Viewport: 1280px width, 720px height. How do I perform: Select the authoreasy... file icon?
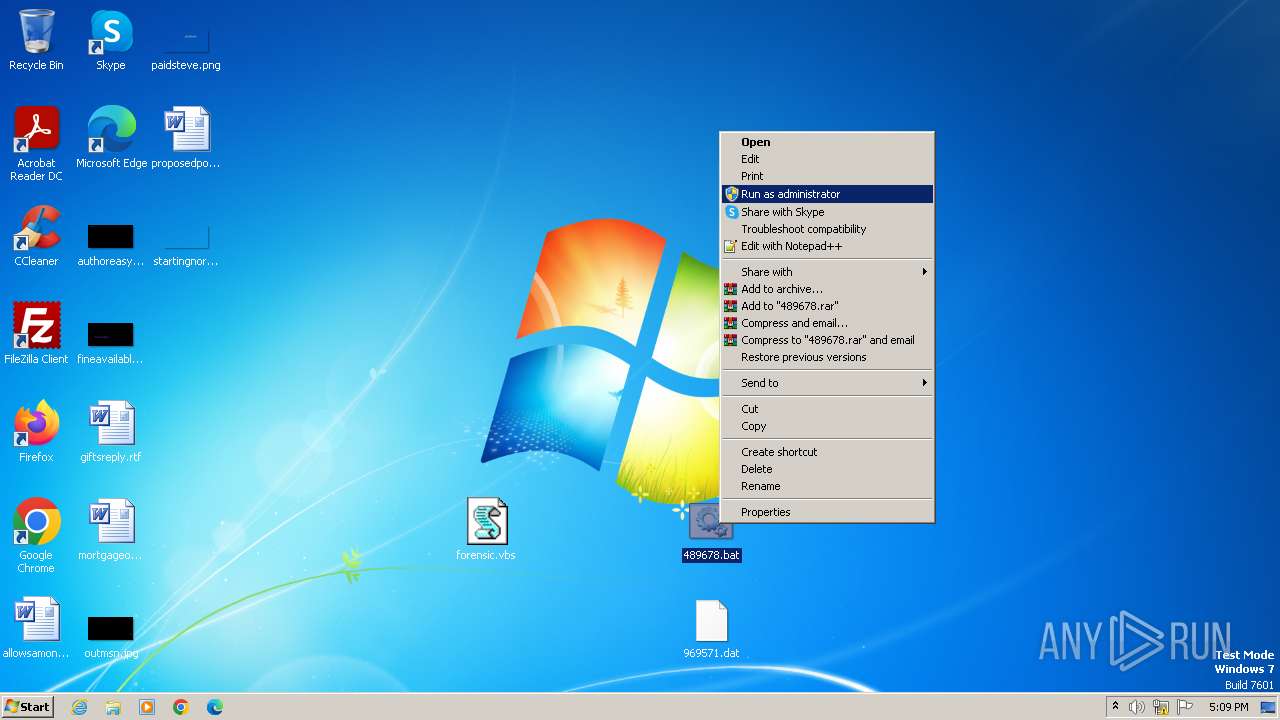click(111, 243)
